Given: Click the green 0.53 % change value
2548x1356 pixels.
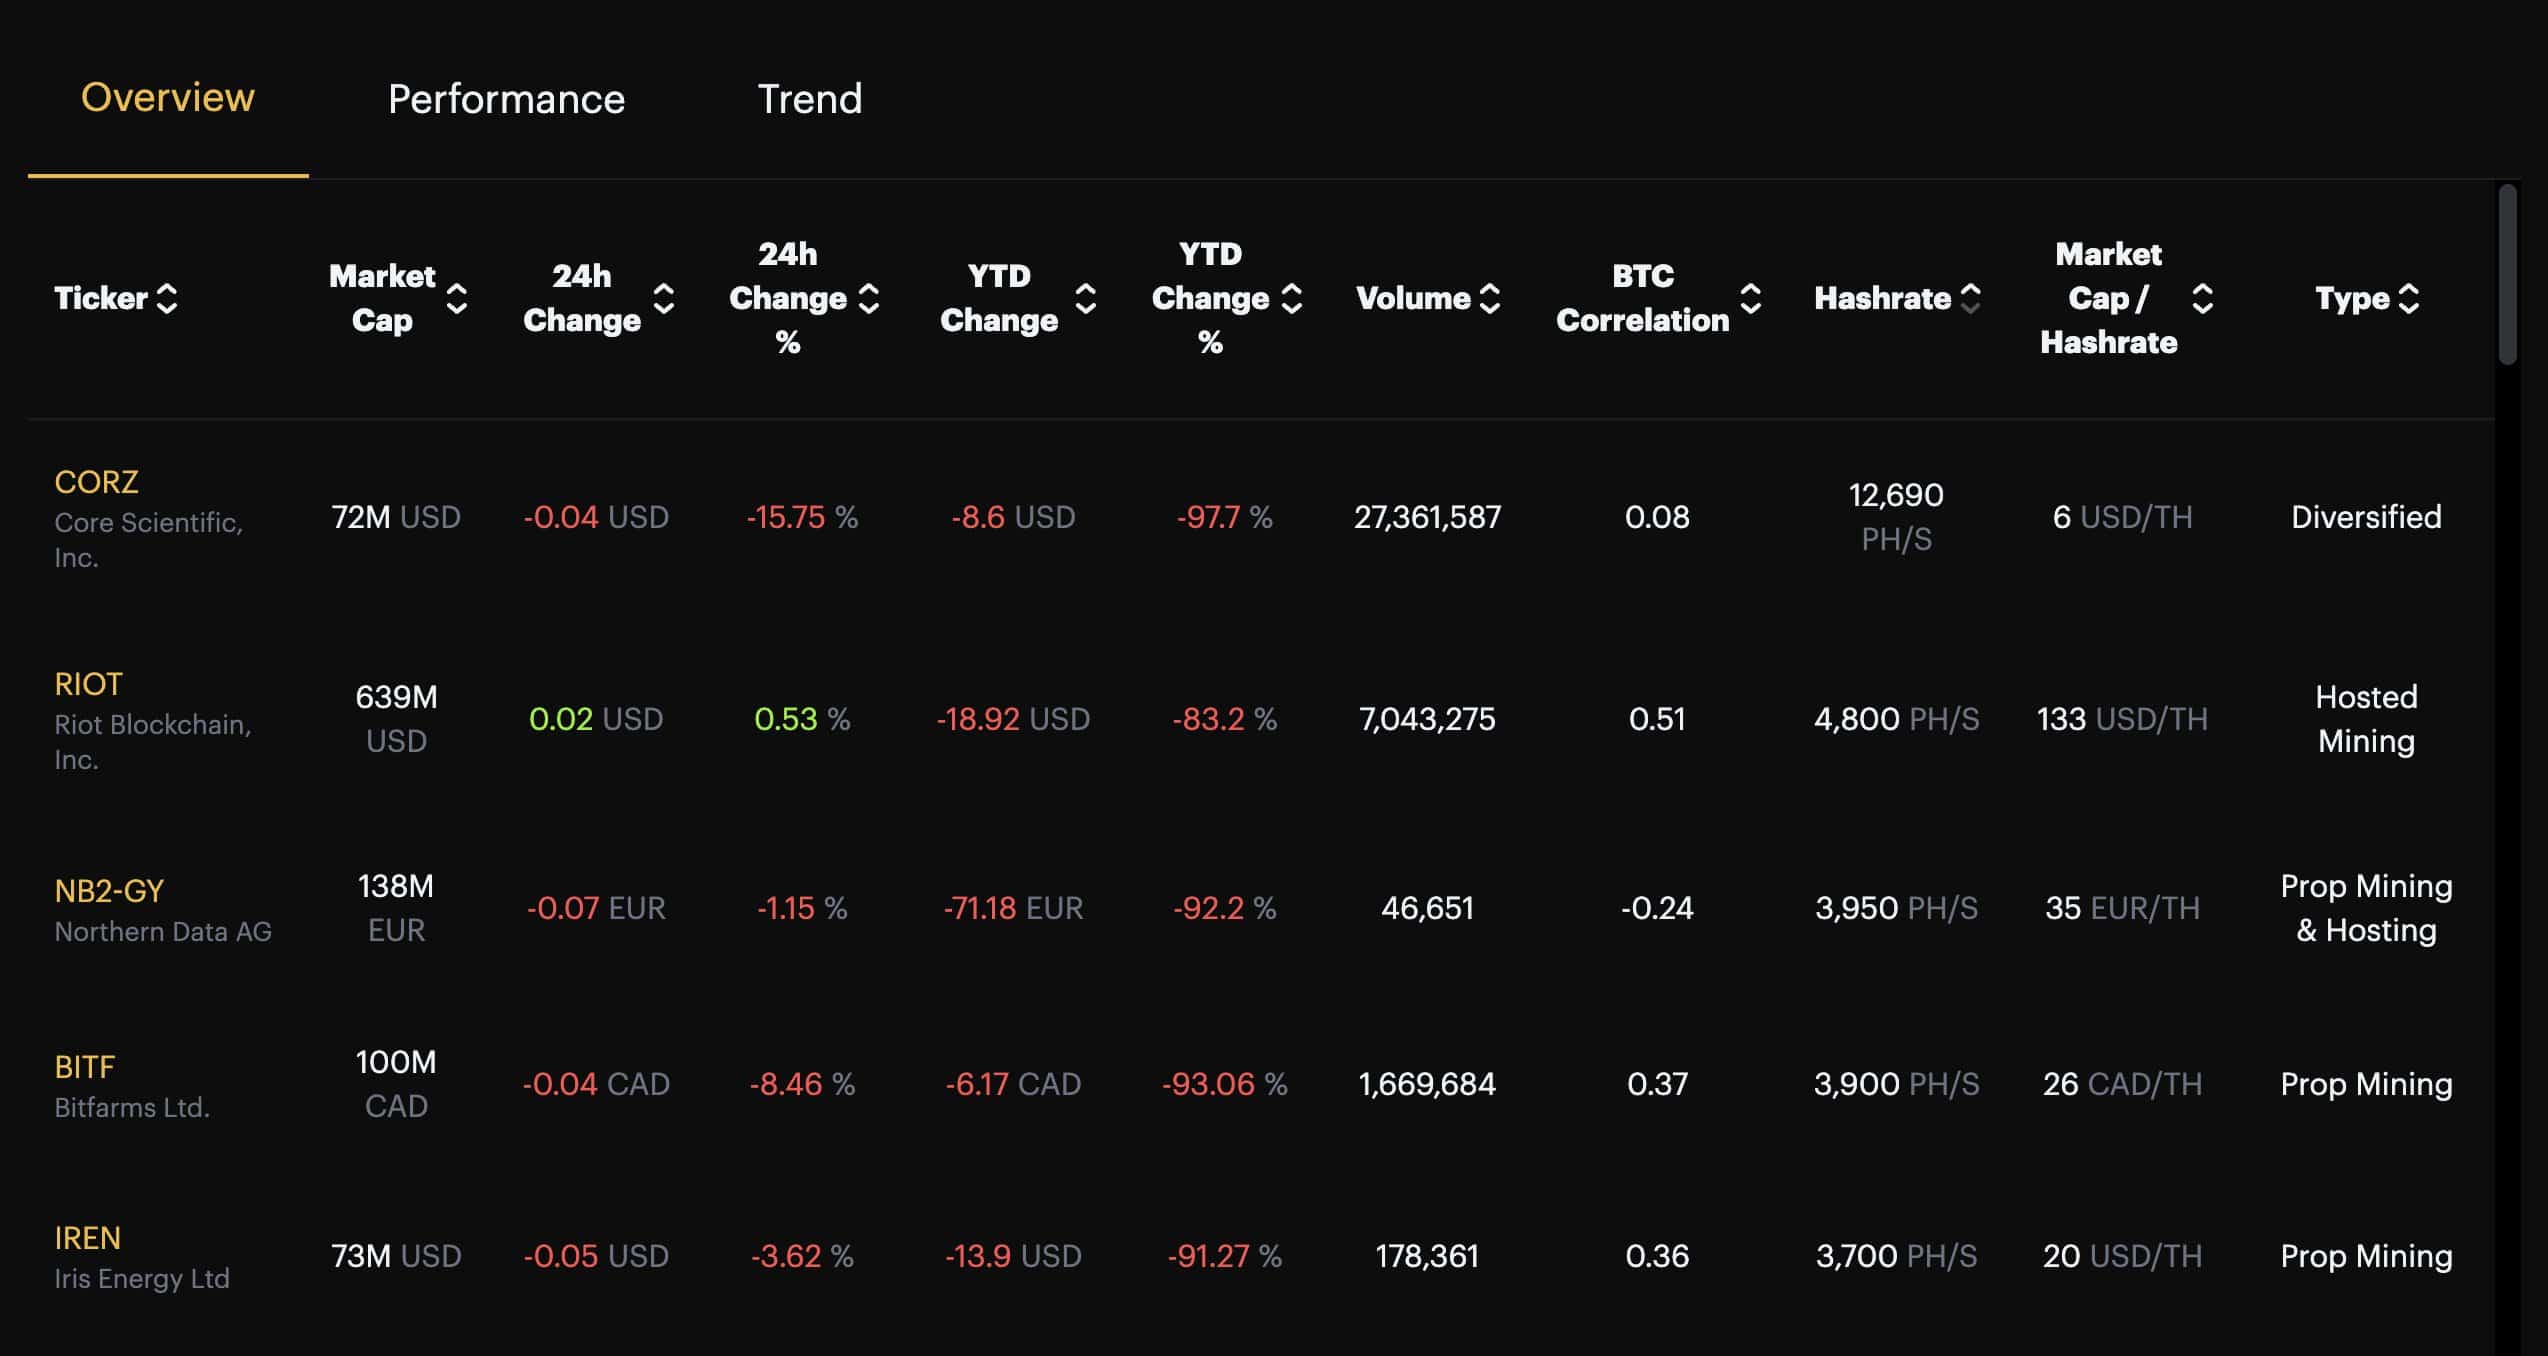Looking at the screenshot, I should pyautogui.click(x=802, y=719).
